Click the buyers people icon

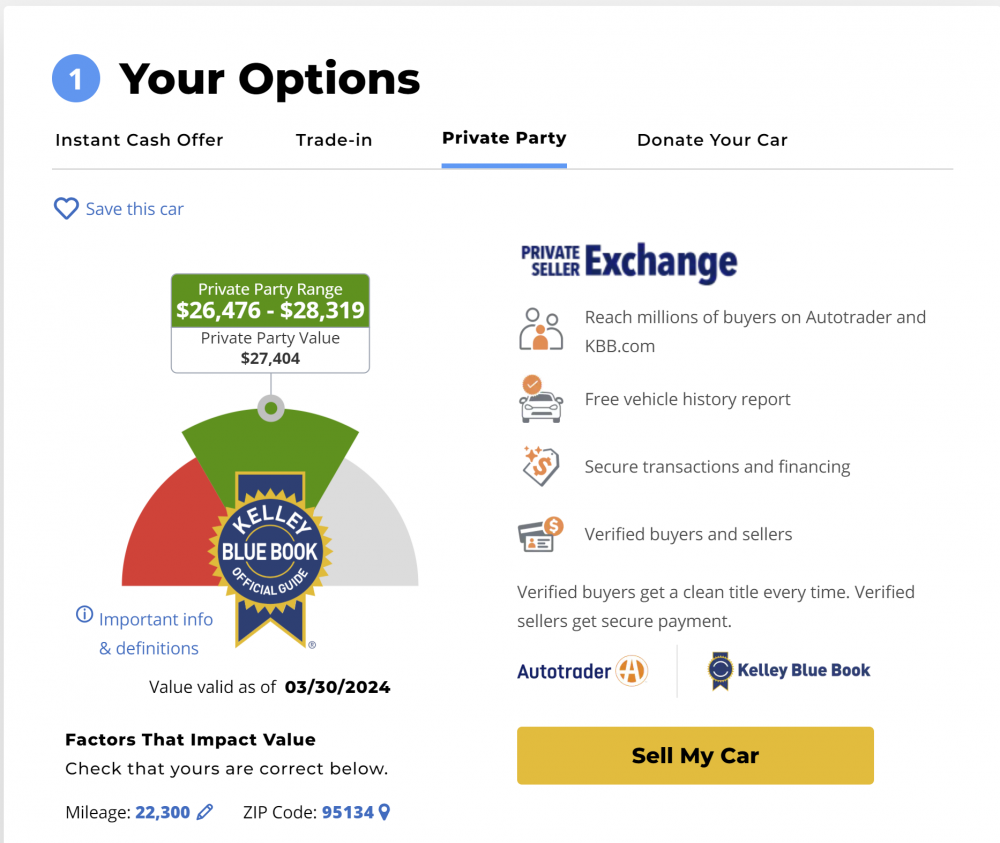point(541,329)
